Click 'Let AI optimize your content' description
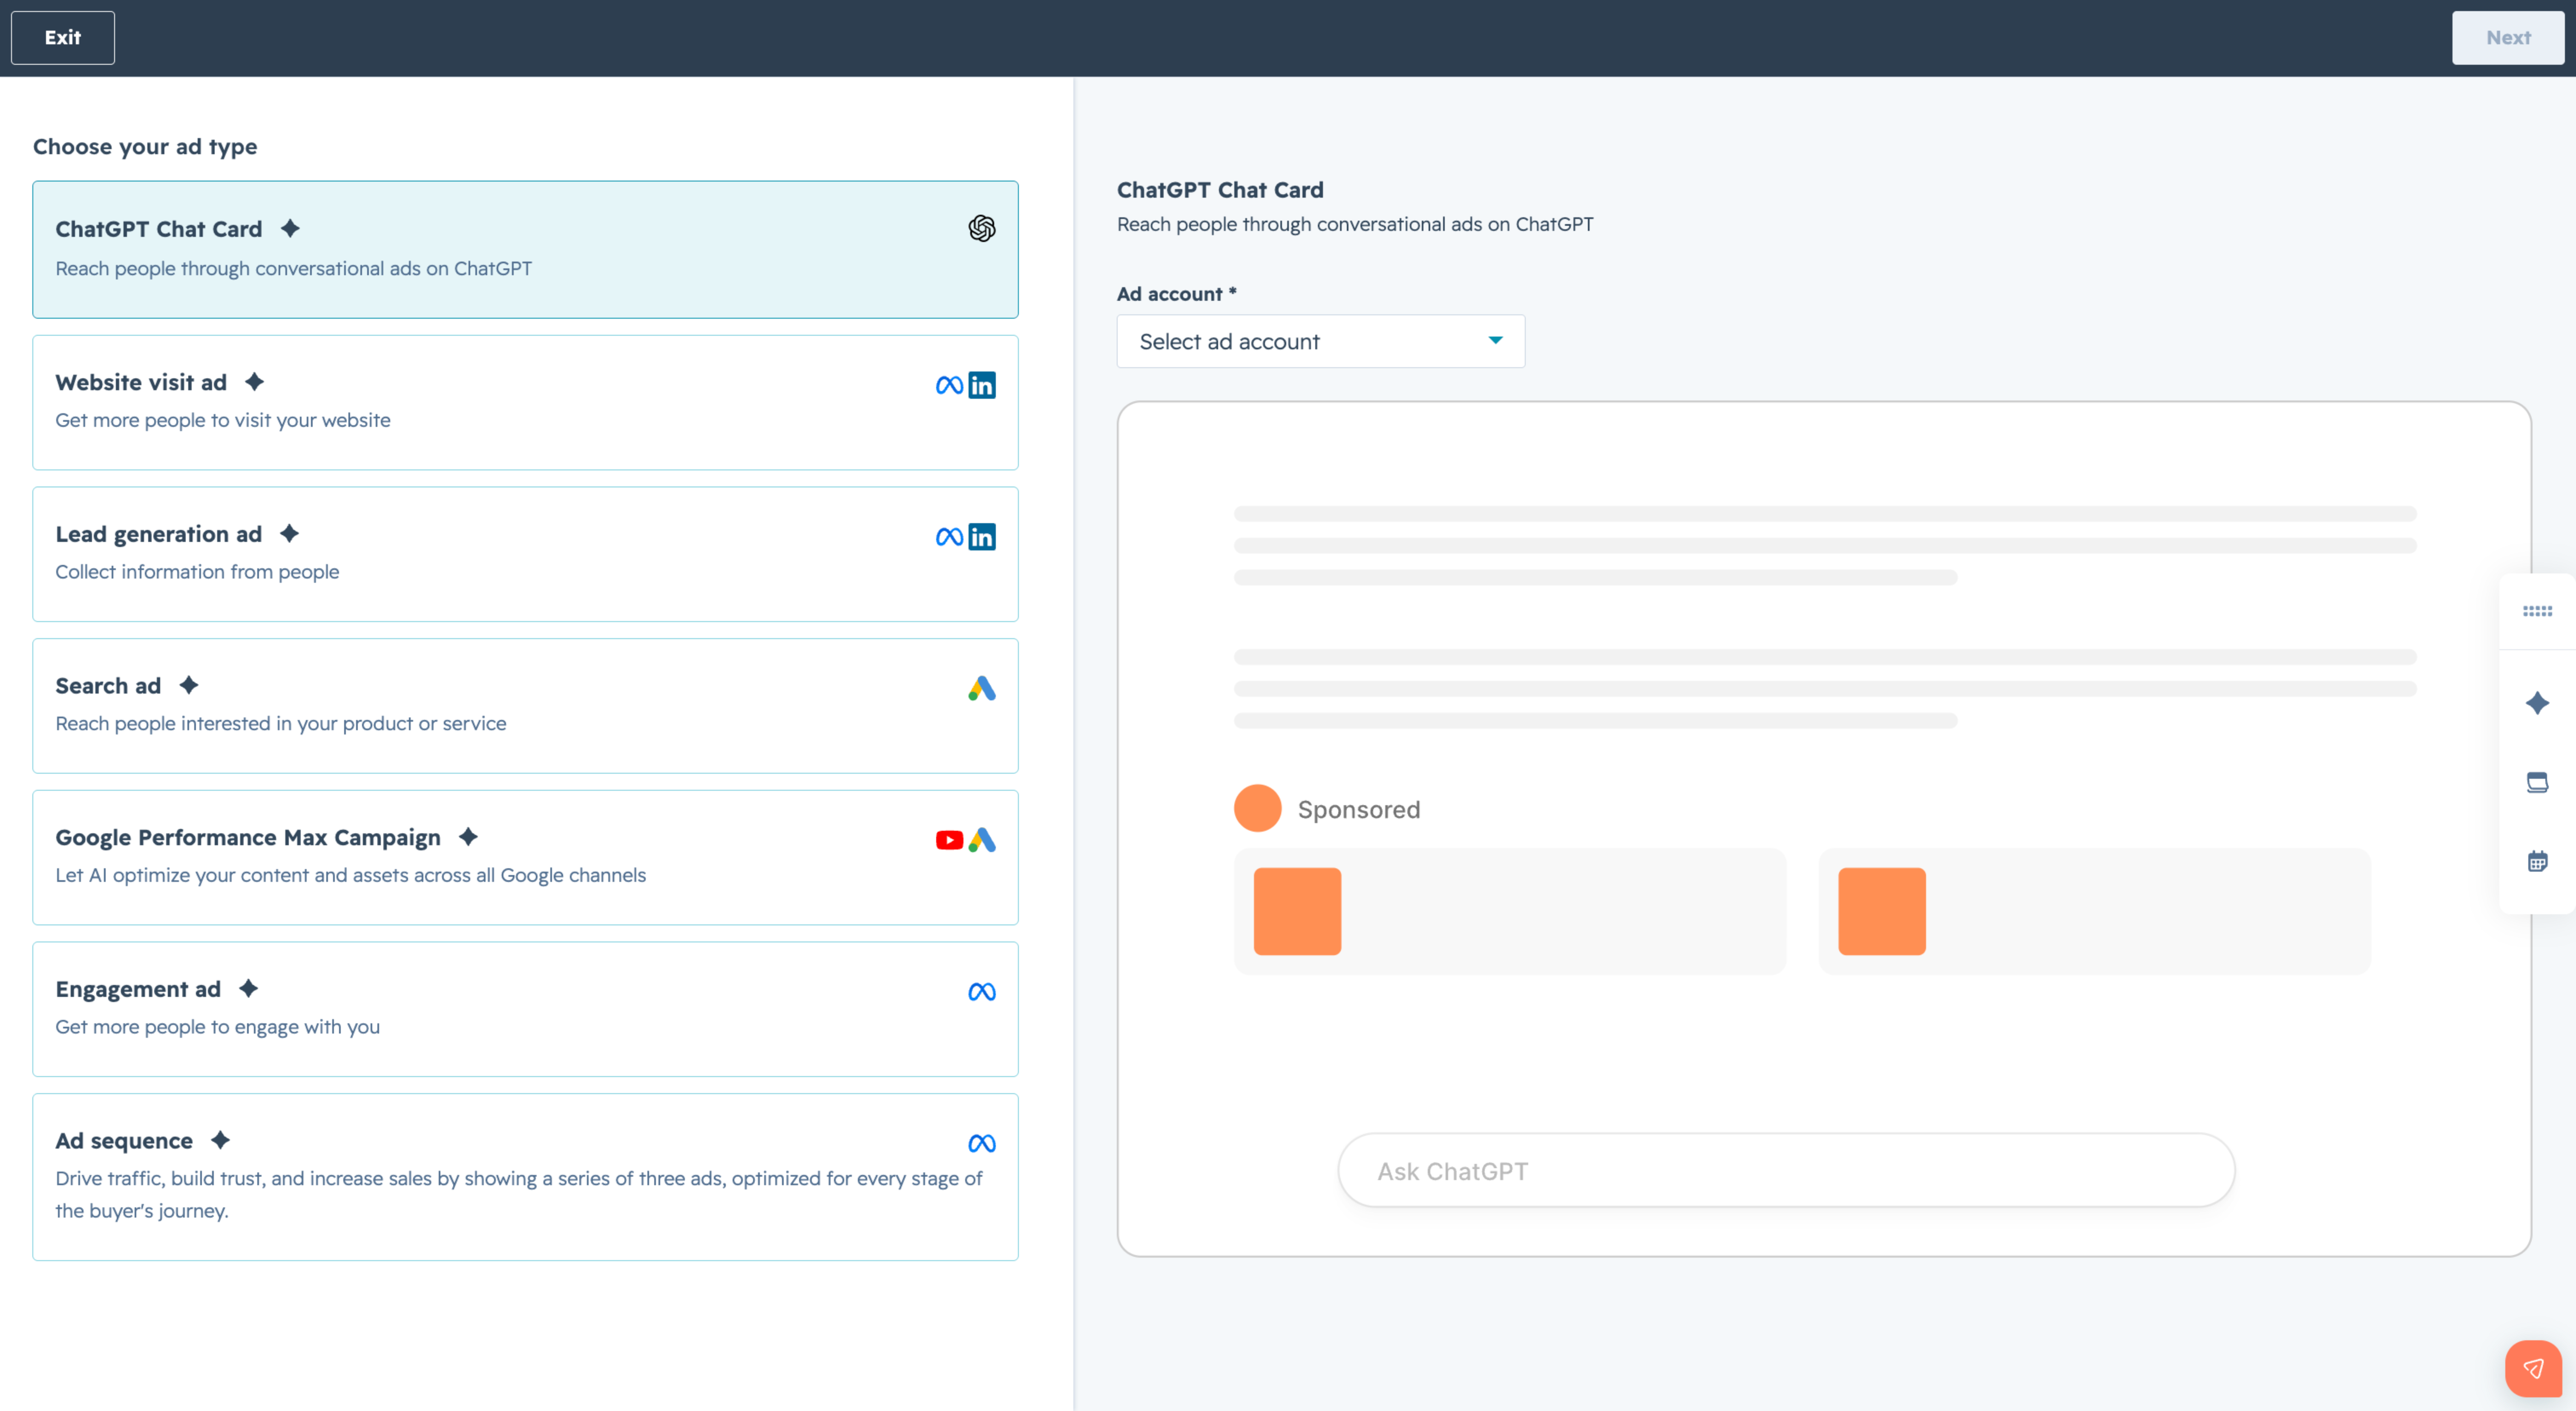Viewport: 2576px width, 1411px height. click(350, 875)
